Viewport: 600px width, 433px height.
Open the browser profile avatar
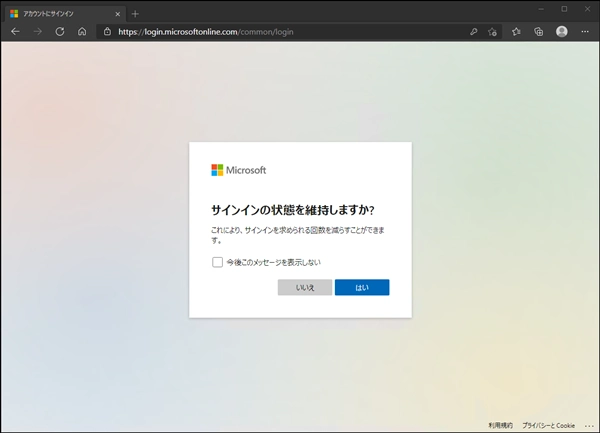[562, 32]
